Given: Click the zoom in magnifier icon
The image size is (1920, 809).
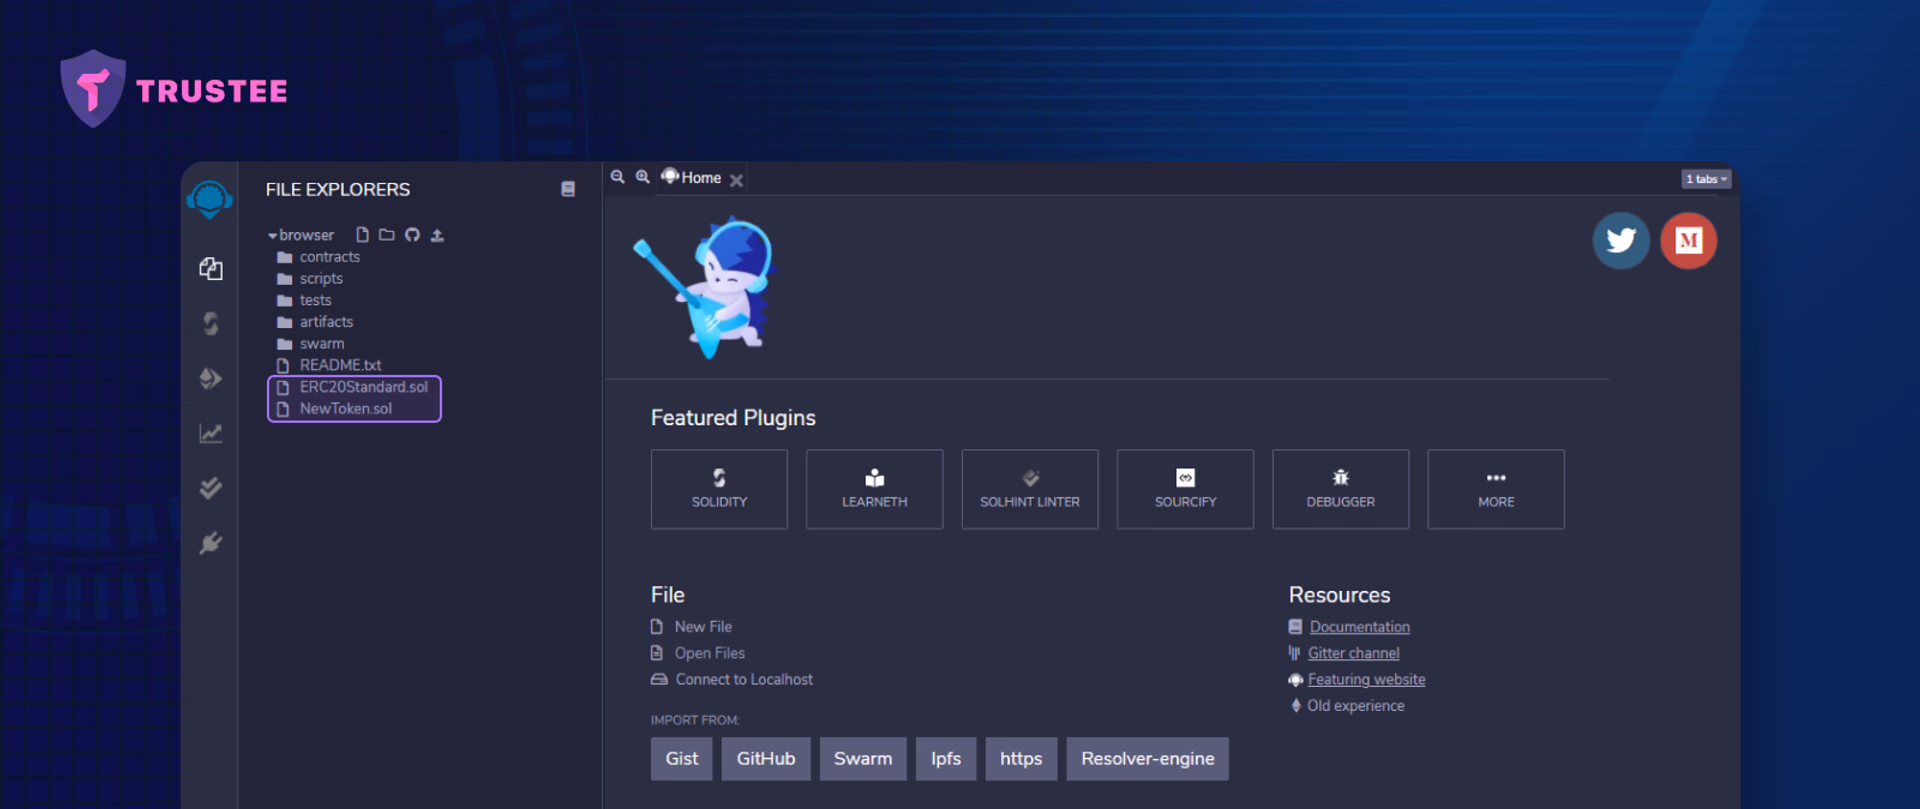Looking at the screenshot, I should [643, 177].
